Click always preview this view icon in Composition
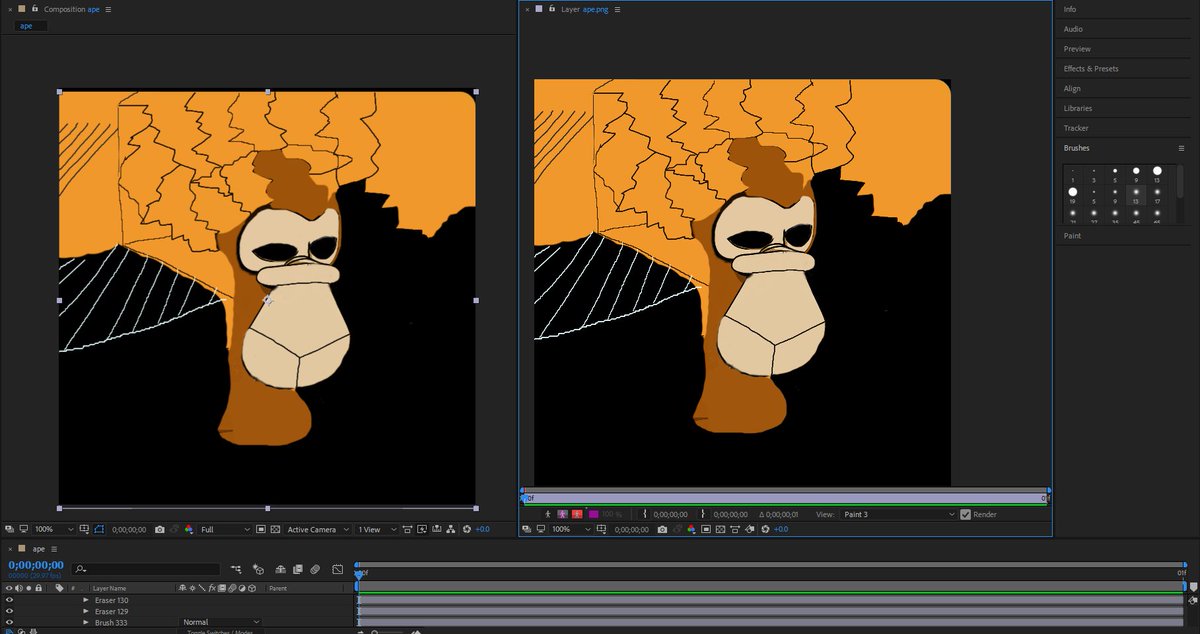Screen dimensions: 1200x634 pyautogui.click(x=8, y=529)
